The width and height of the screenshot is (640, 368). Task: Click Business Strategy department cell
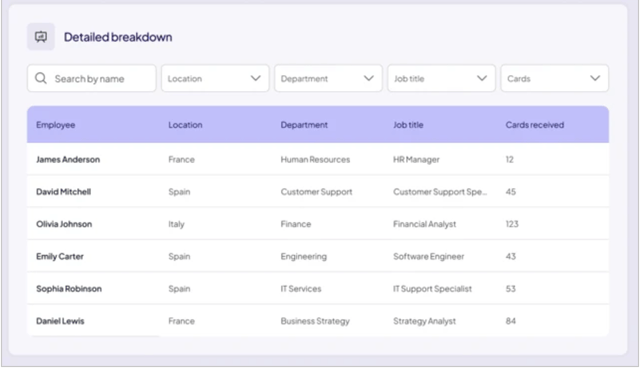(x=315, y=321)
